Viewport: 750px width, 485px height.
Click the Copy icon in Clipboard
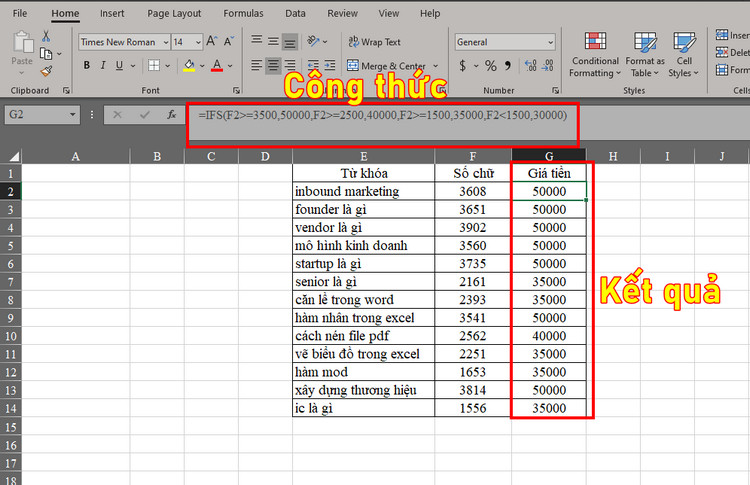[46, 54]
